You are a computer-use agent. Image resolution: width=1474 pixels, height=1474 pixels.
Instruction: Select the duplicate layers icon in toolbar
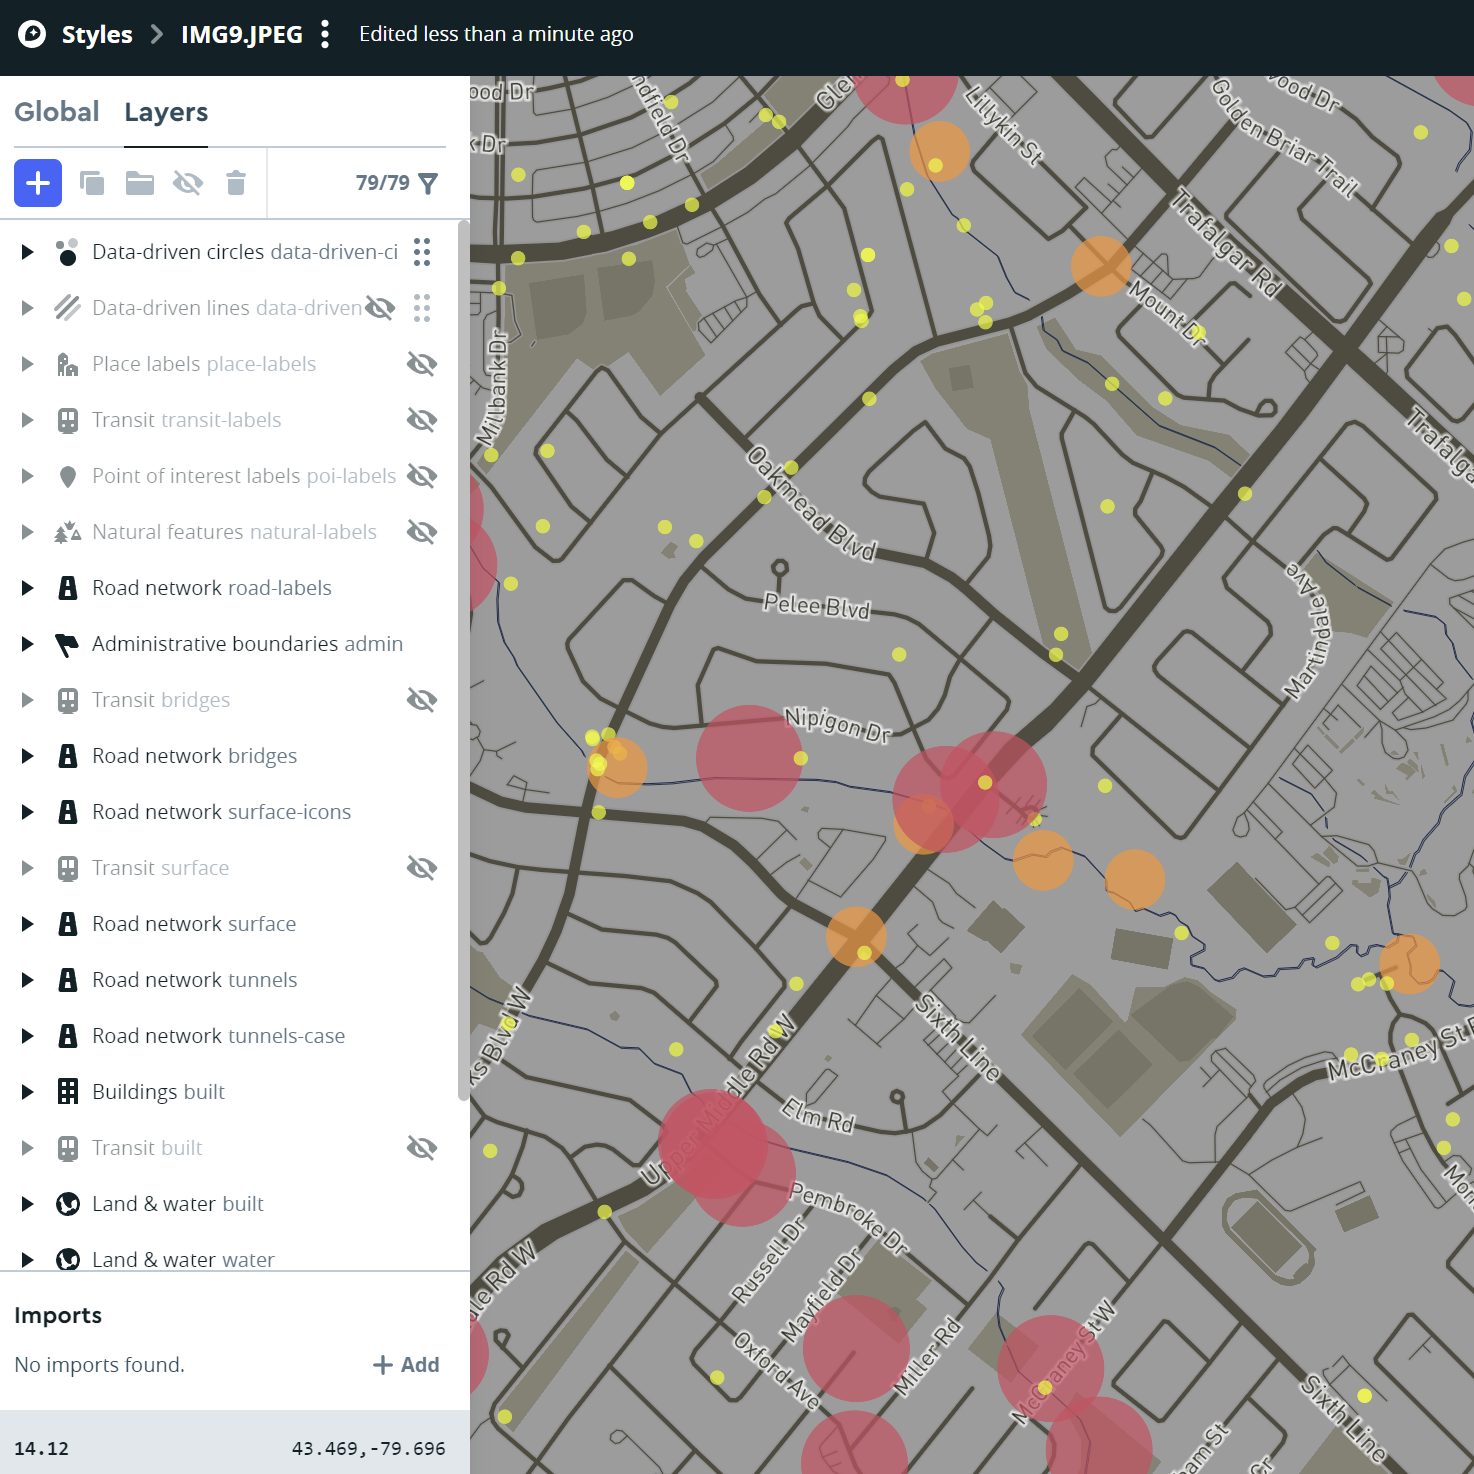coord(92,183)
